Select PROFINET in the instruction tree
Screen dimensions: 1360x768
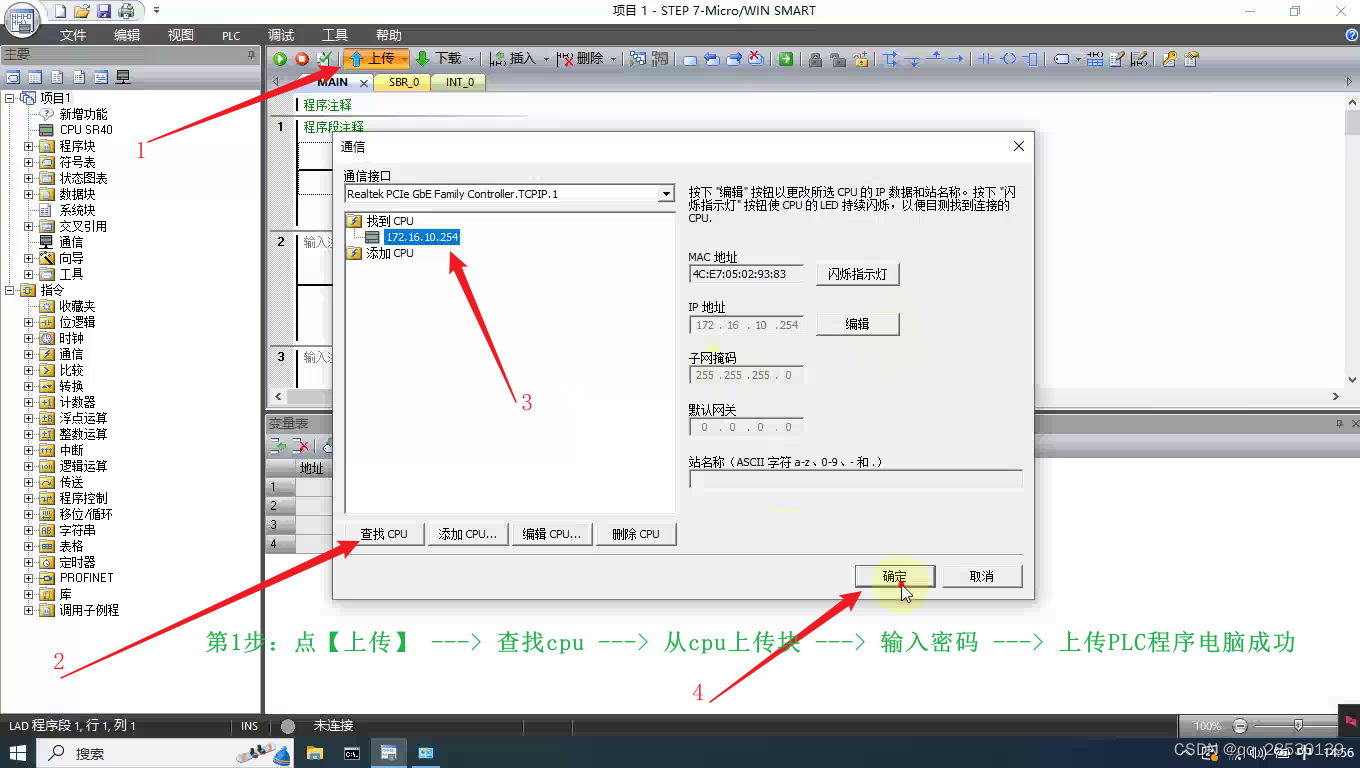pos(87,578)
